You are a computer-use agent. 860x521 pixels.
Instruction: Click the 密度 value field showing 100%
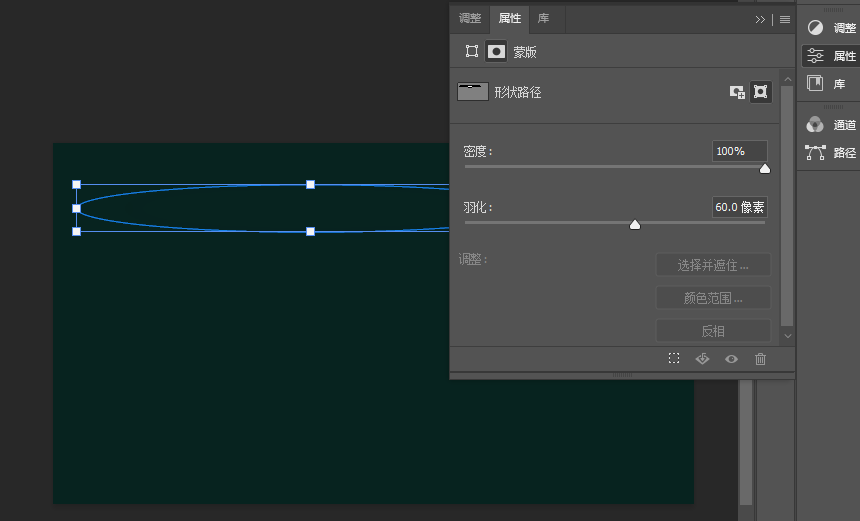pyautogui.click(x=739, y=151)
